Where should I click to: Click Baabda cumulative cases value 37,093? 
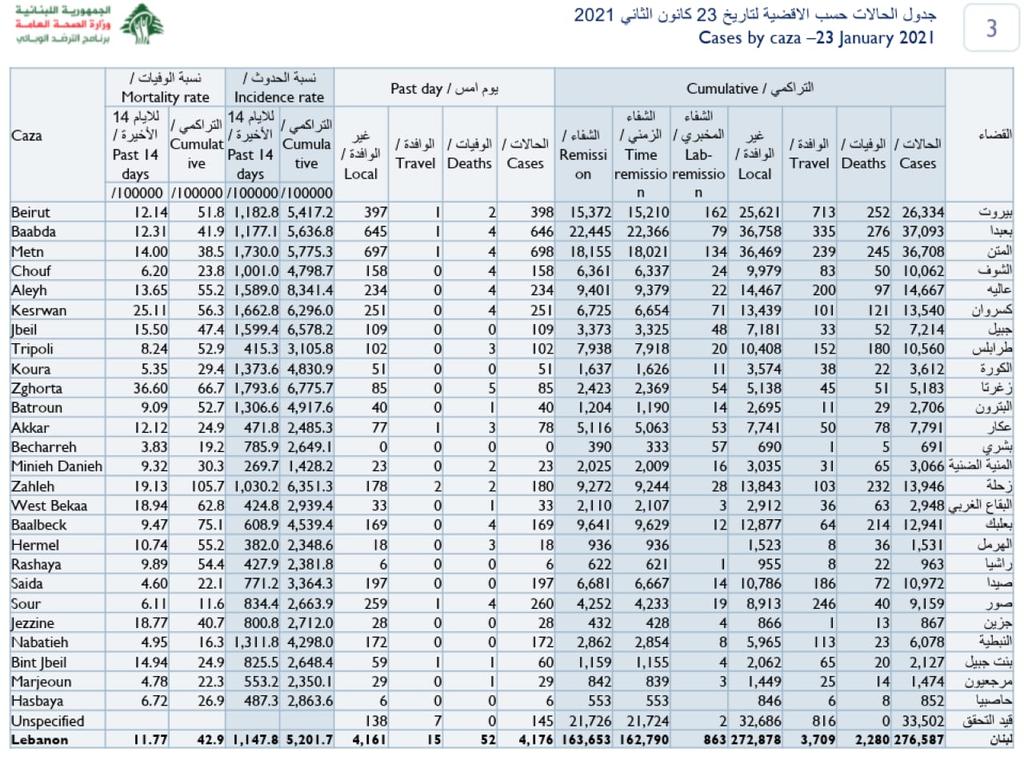pyautogui.click(x=923, y=232)
